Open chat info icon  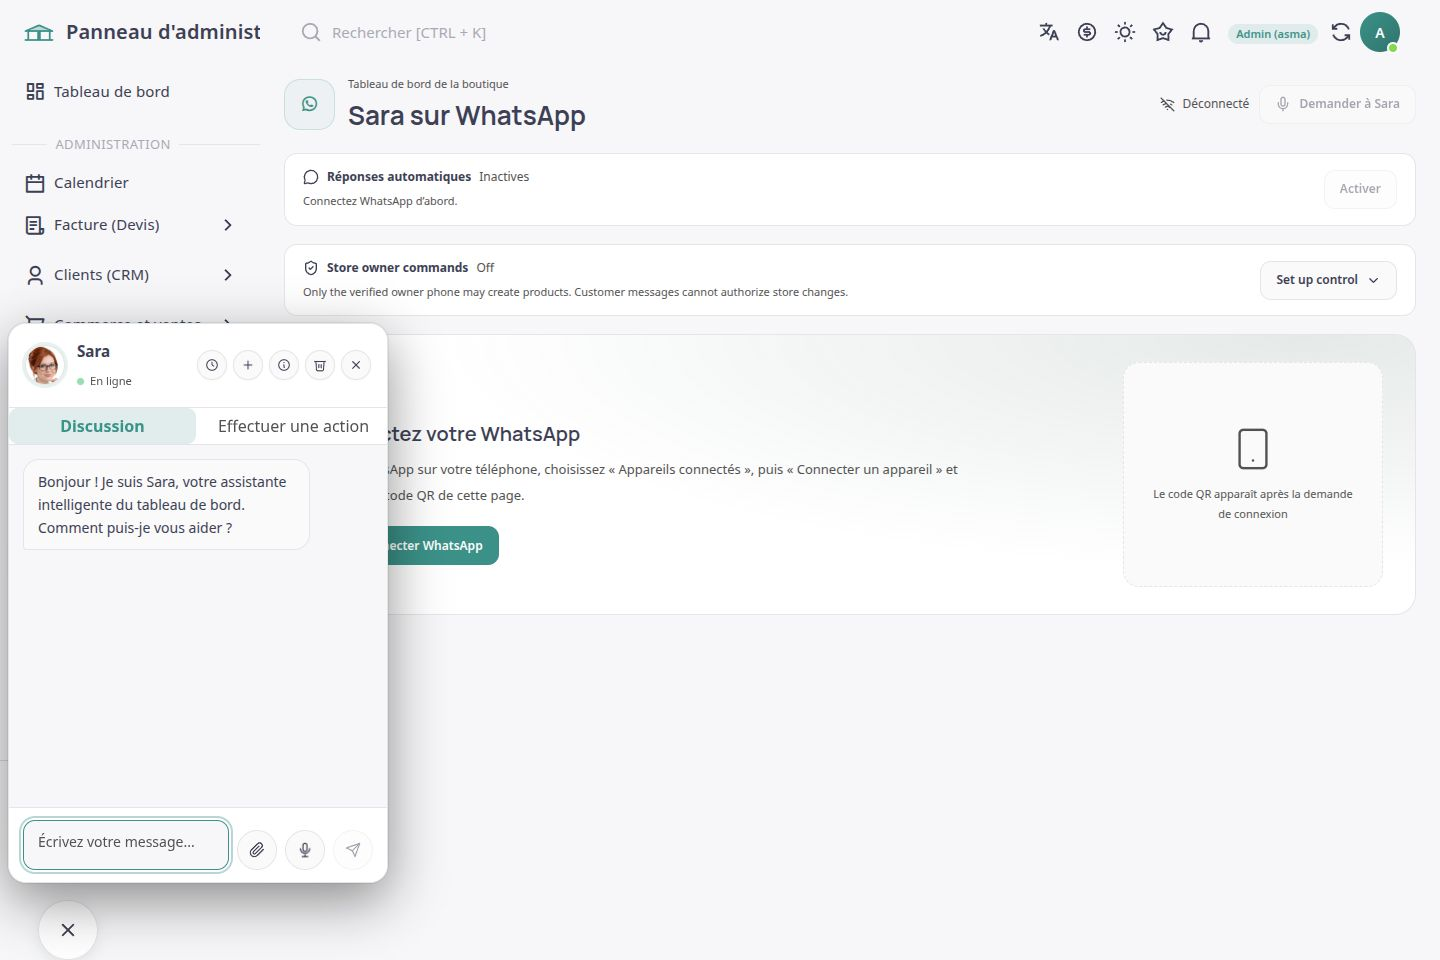pos(284,365)
